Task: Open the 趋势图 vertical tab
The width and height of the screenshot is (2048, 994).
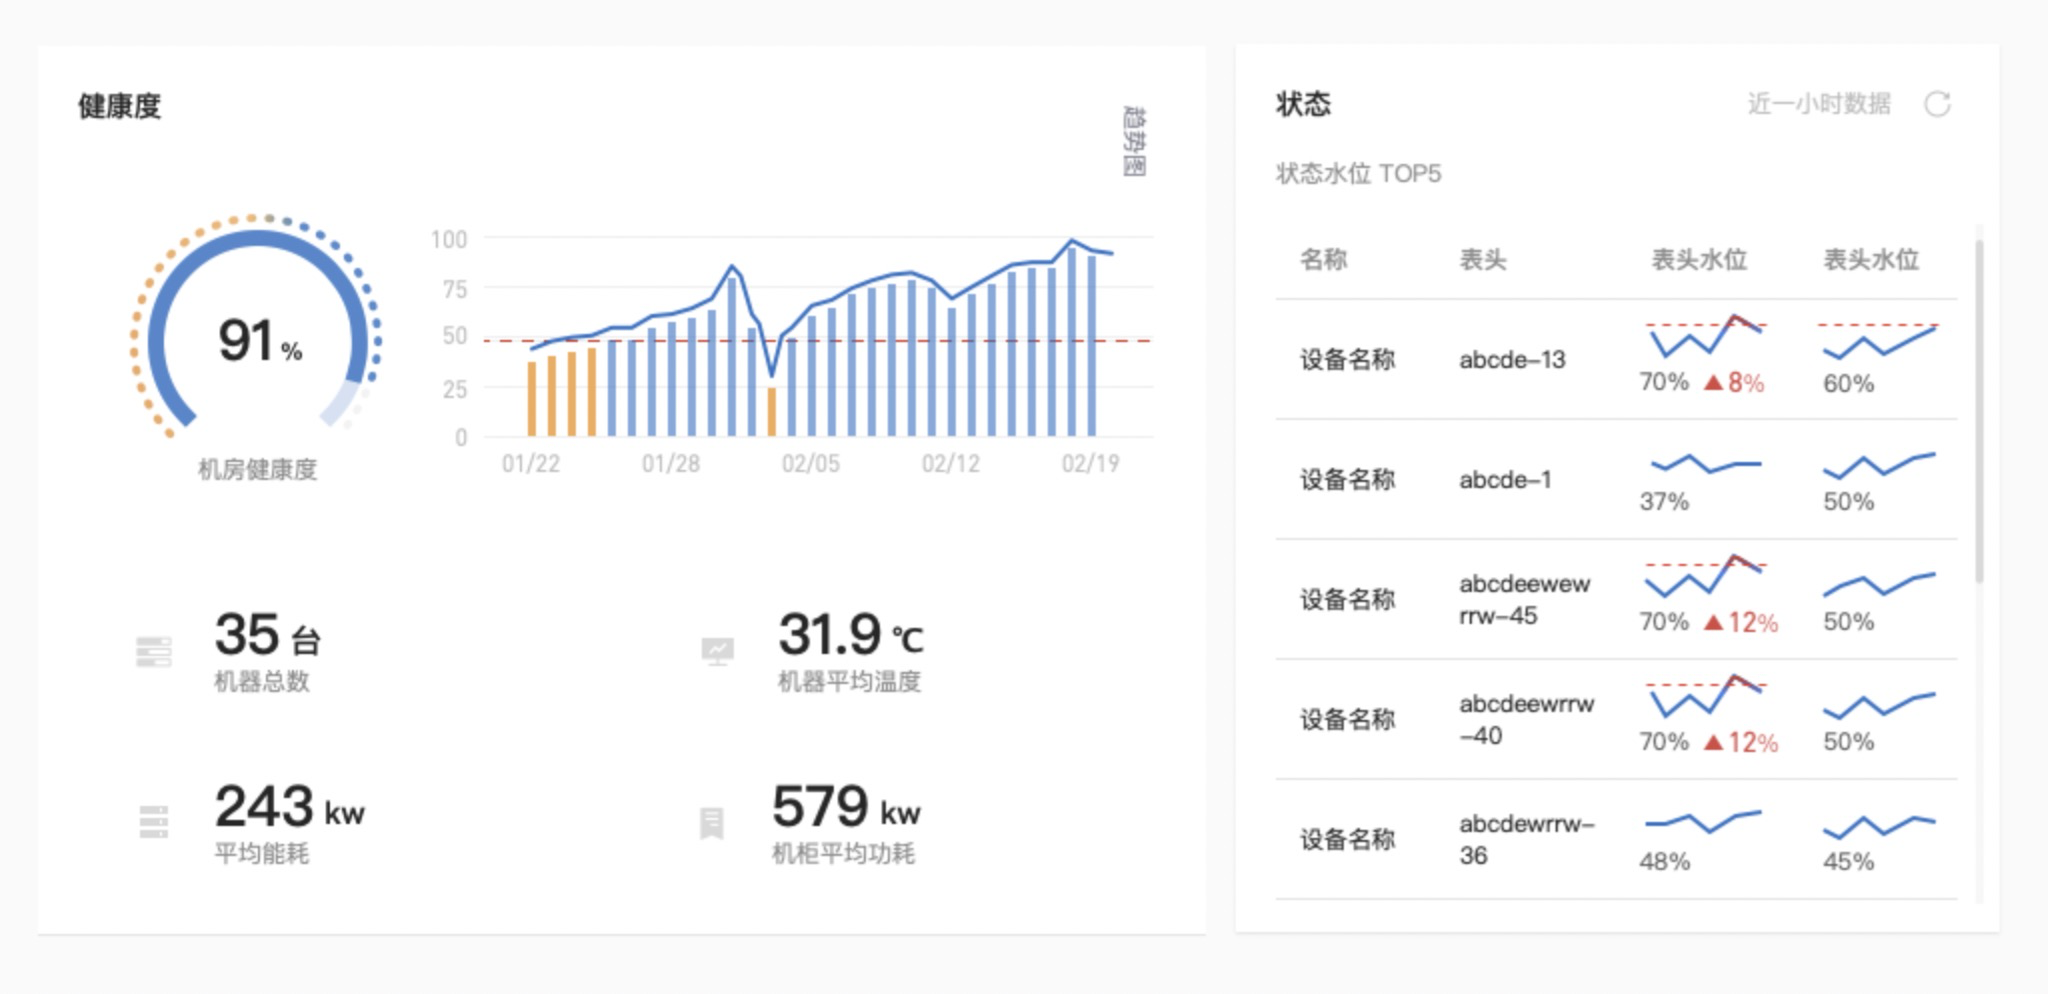Action: click(1133, 141)
